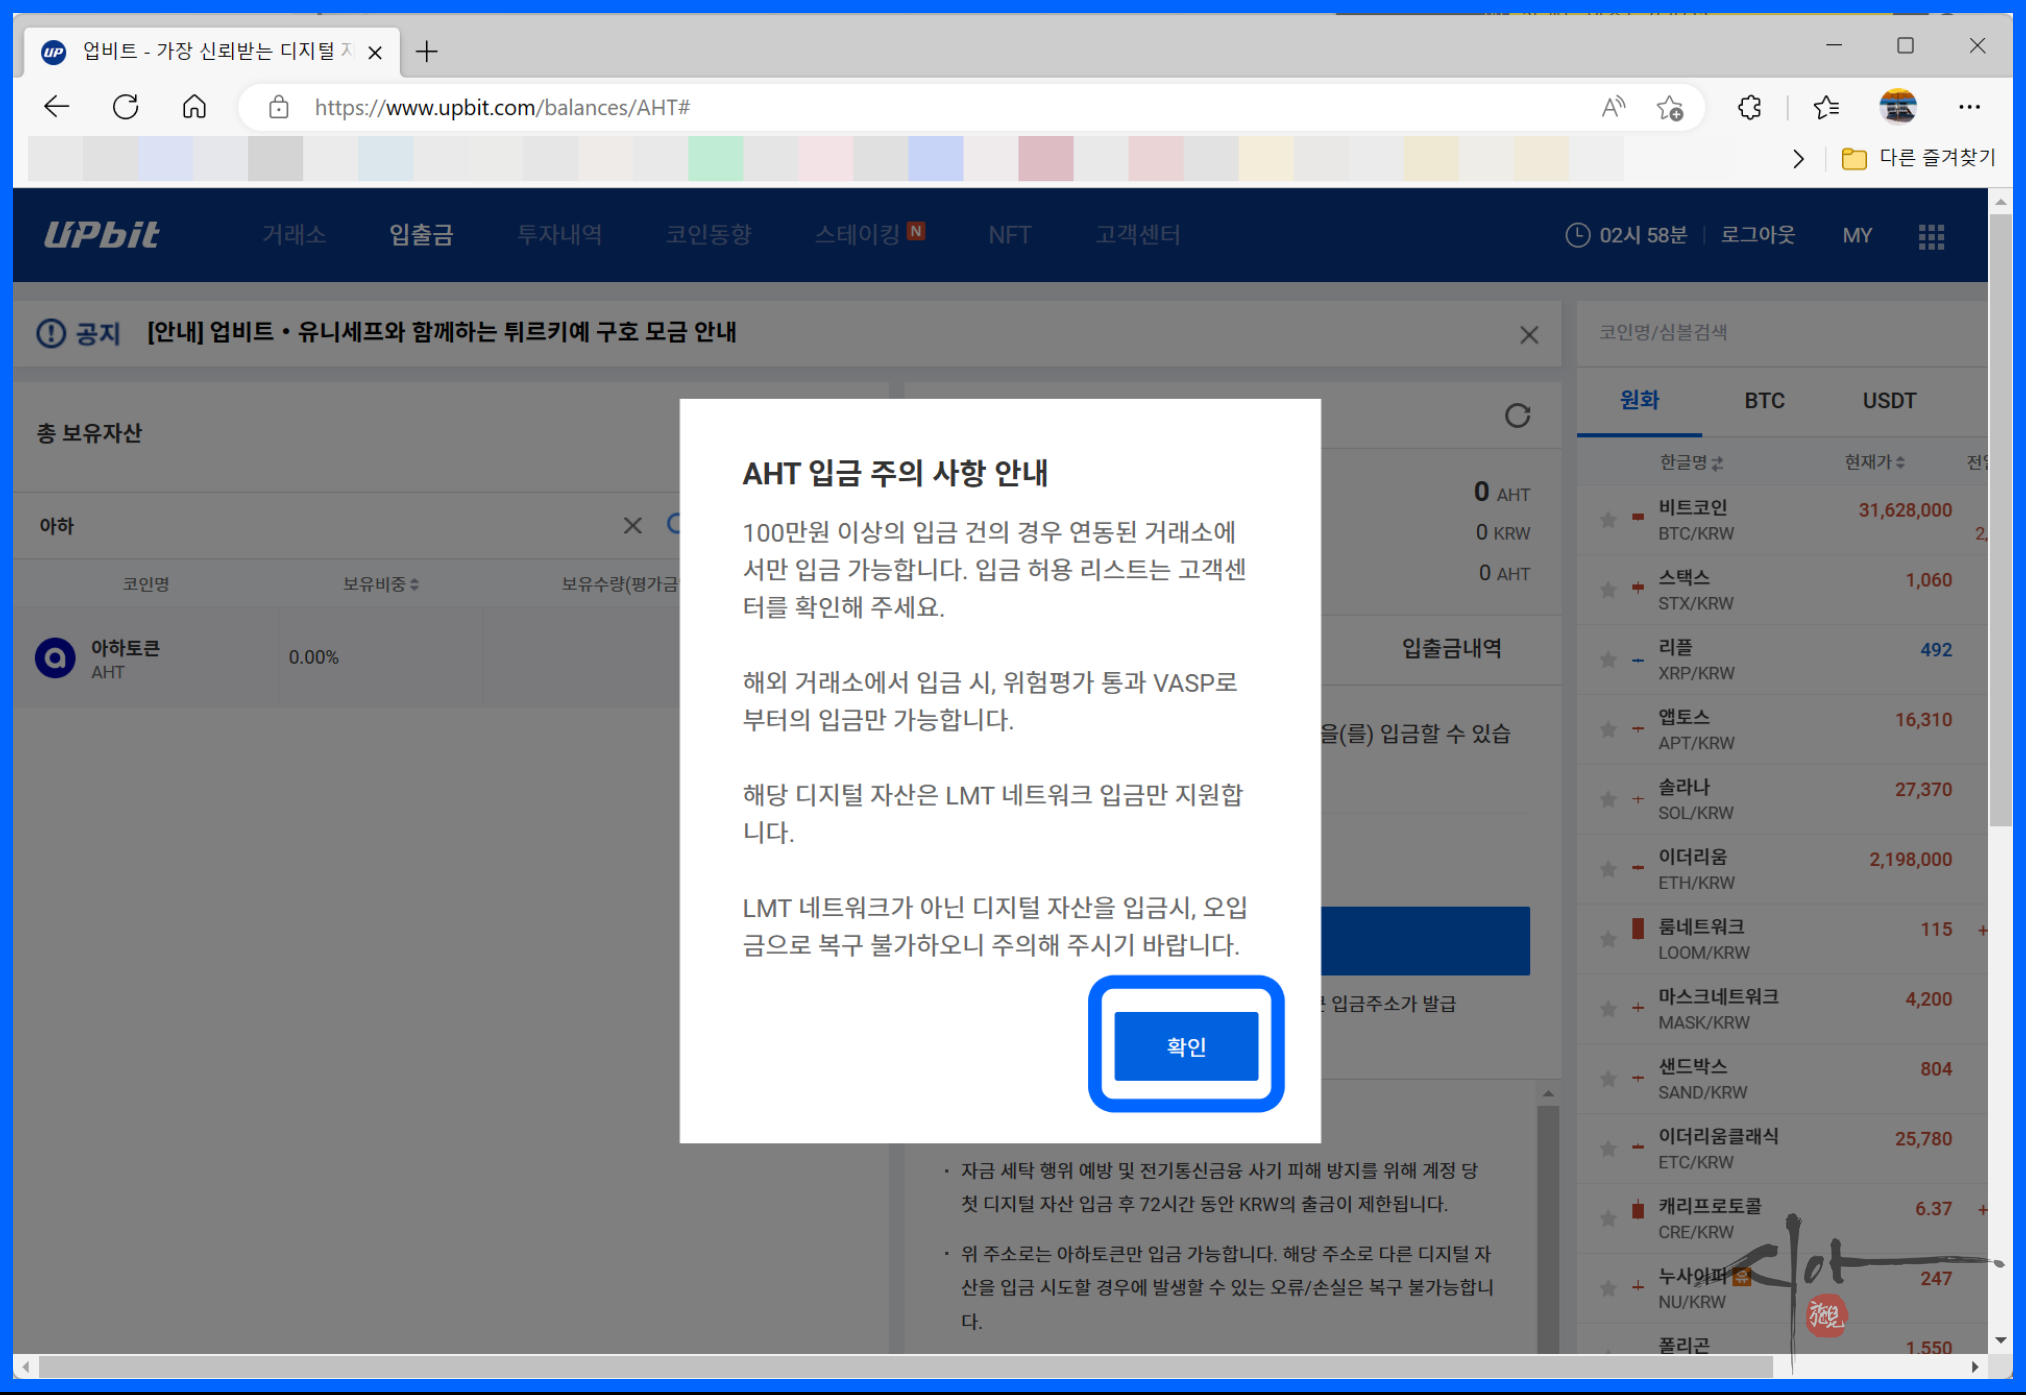Click the browser home icon
Screen dimensions: 2026x1395
tap(194, 107)
